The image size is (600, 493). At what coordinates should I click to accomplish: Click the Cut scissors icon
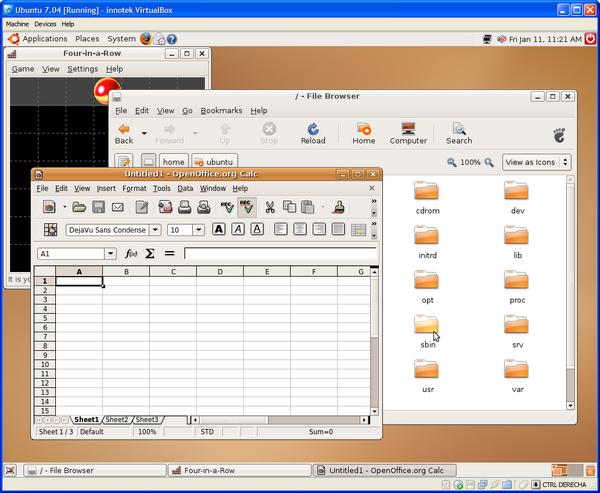(x=270, y=207)
